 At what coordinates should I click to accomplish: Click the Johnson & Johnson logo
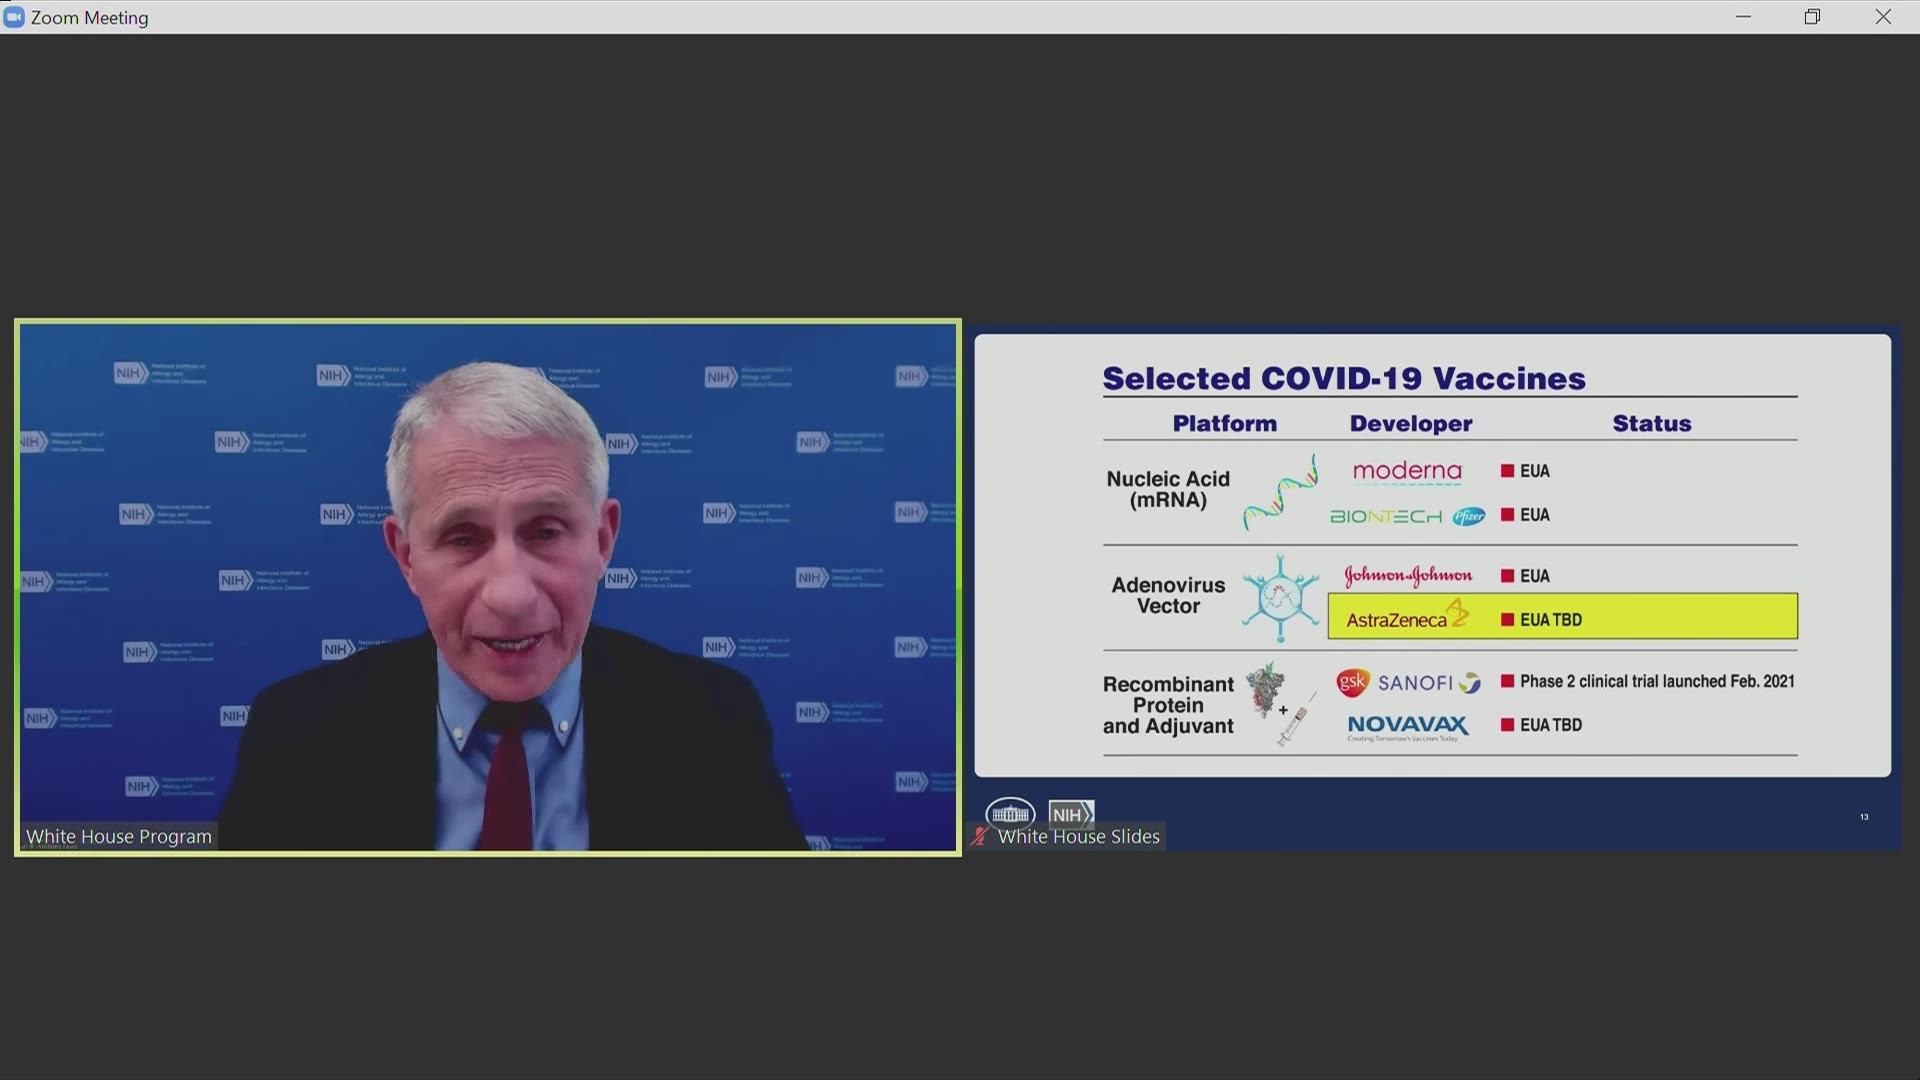tap(1408, 575)
